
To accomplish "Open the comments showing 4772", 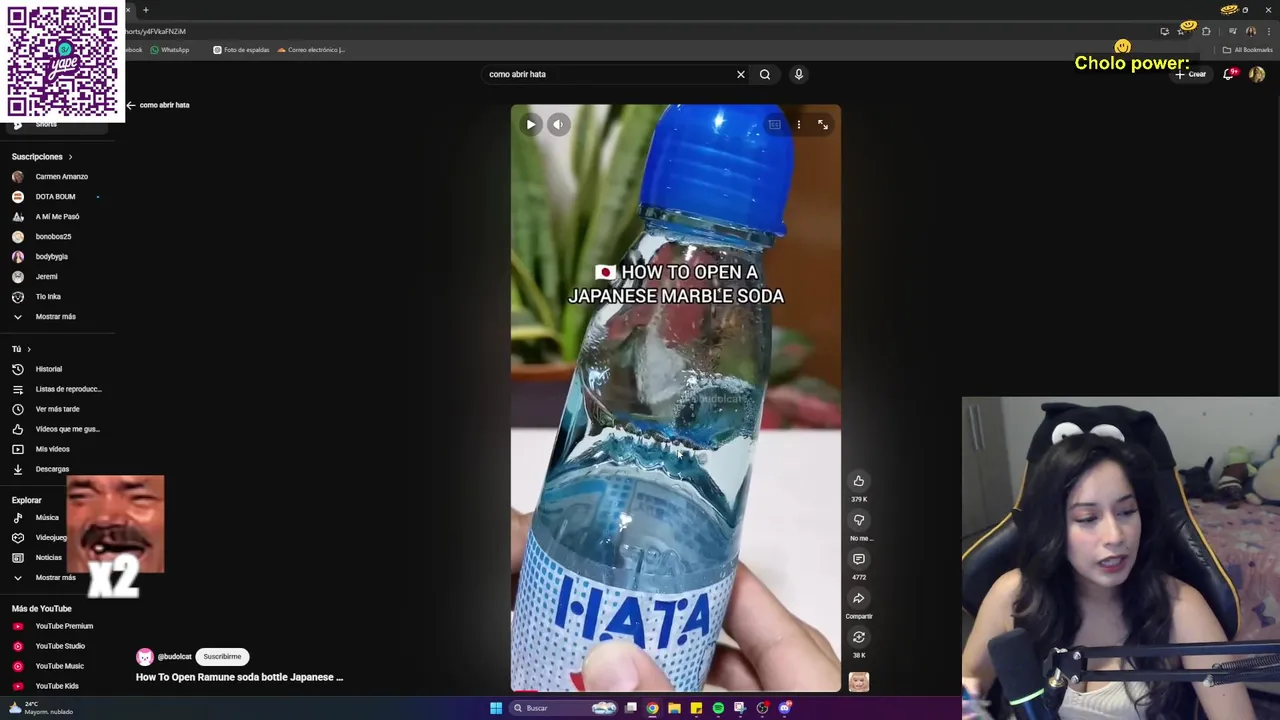I will 858,559.
